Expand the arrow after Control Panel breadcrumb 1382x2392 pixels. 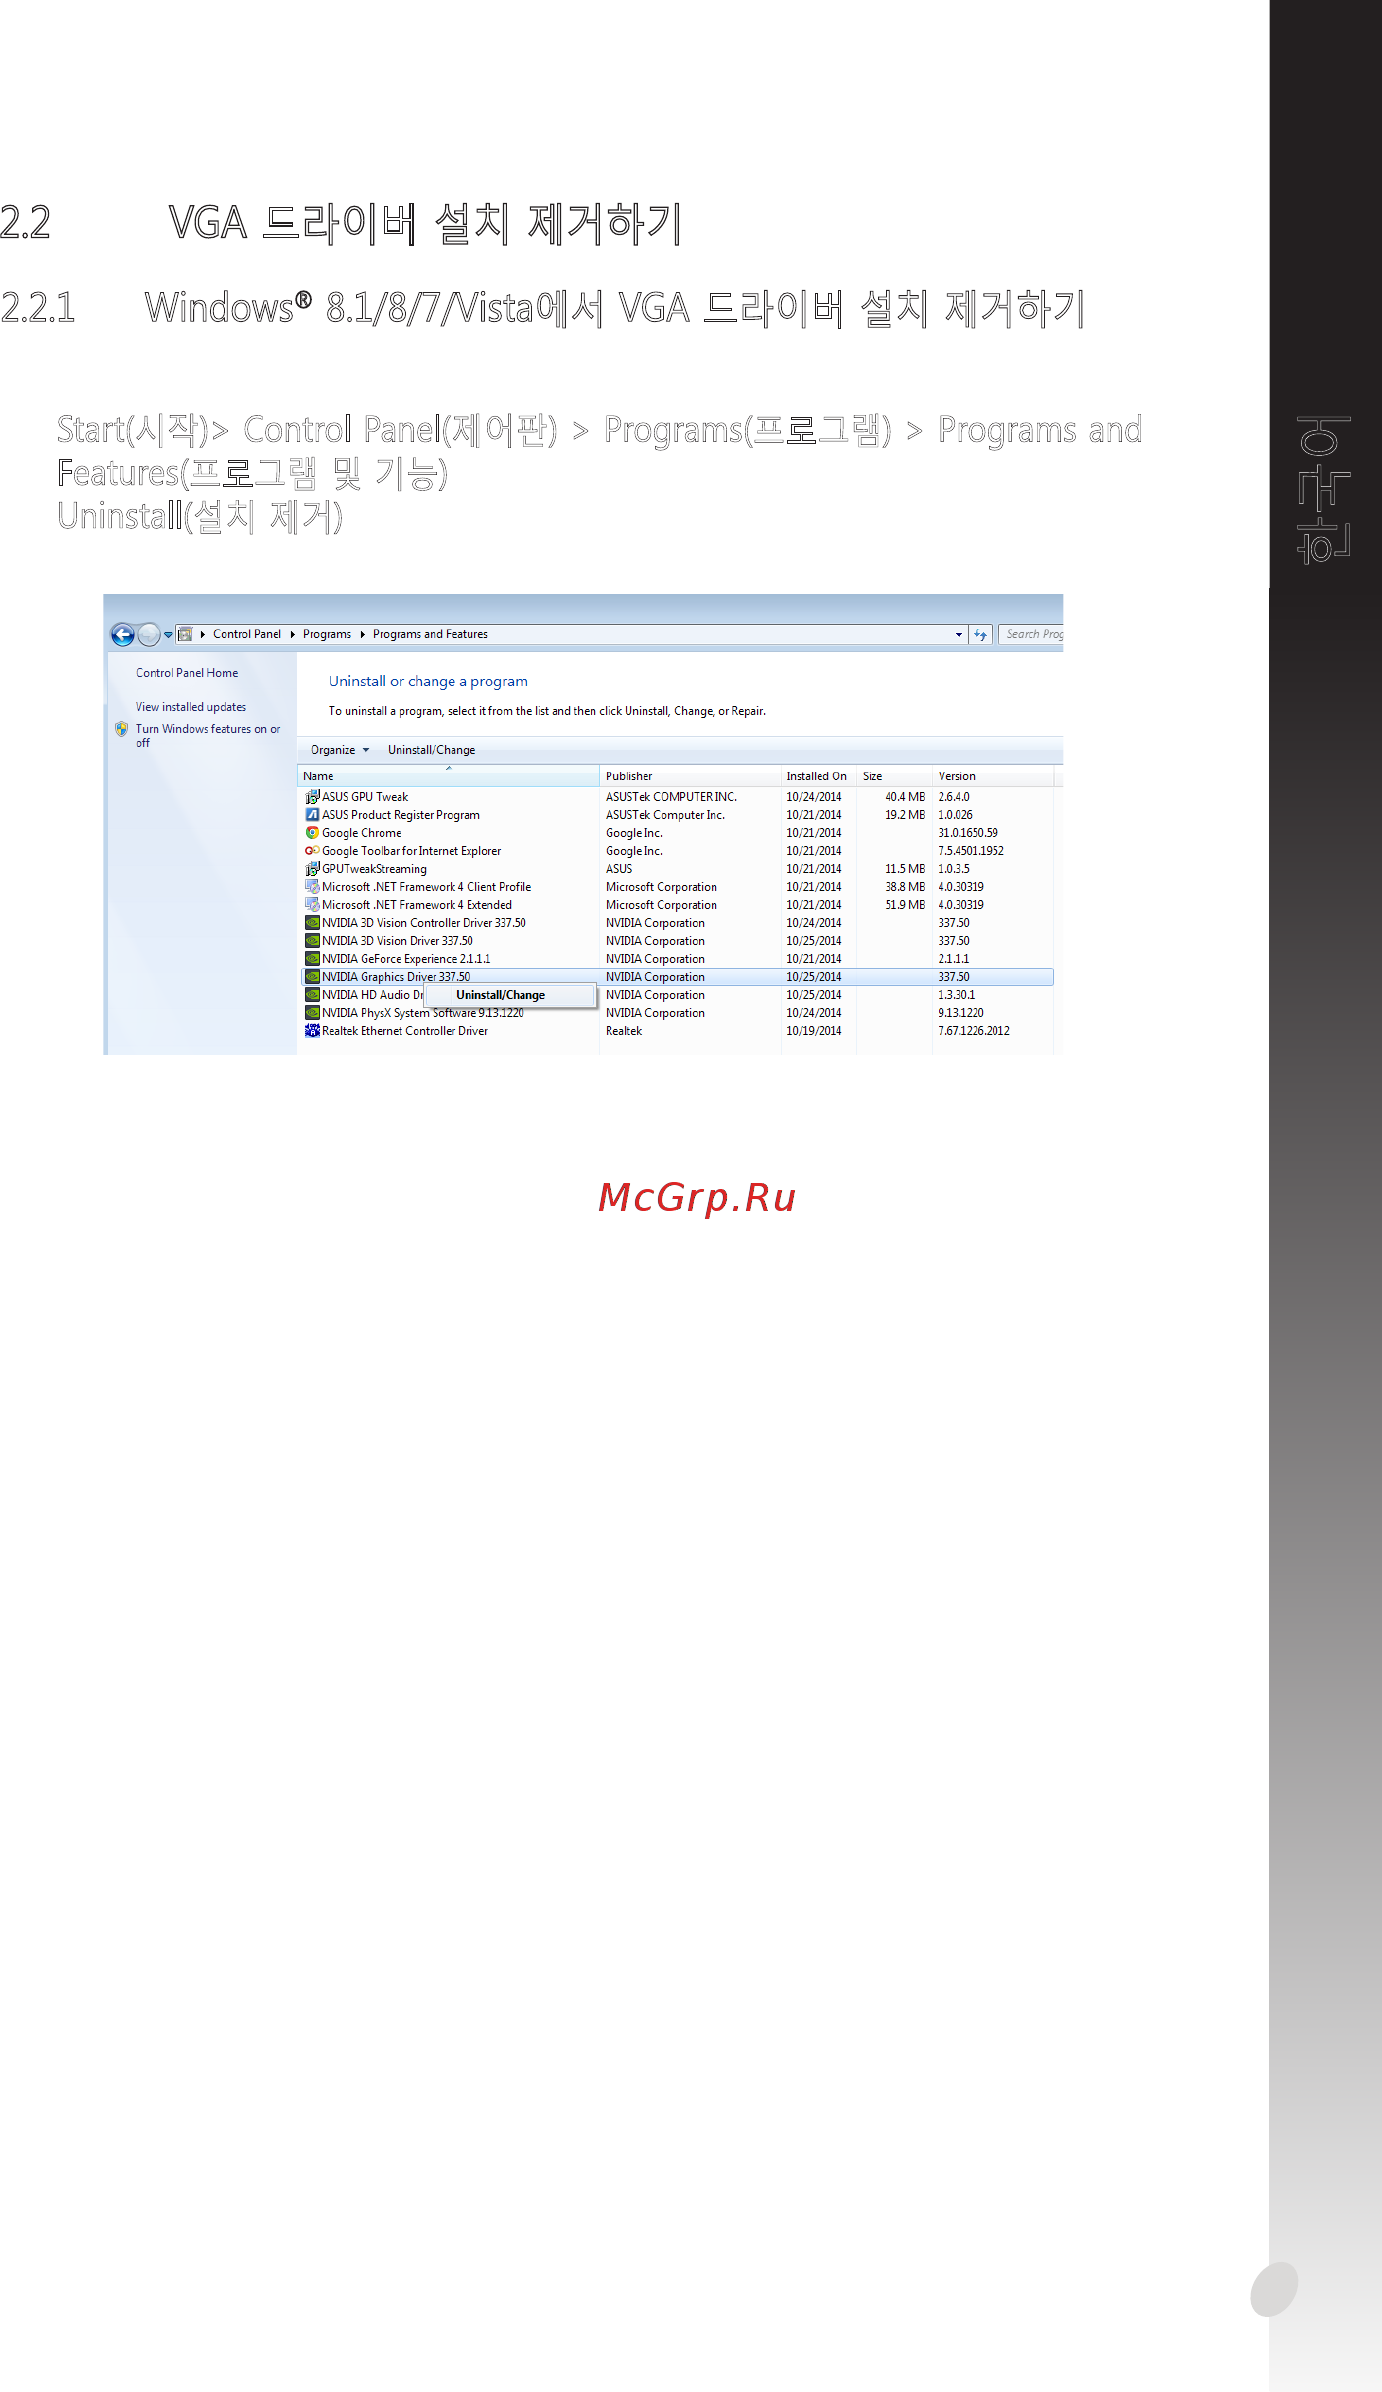pos(292,634)
